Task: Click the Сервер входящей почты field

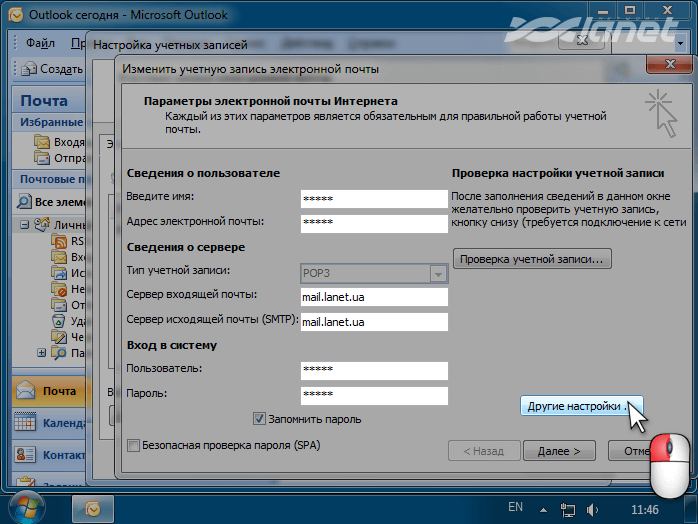Action: pyautogui.click(x=373, y=297)
